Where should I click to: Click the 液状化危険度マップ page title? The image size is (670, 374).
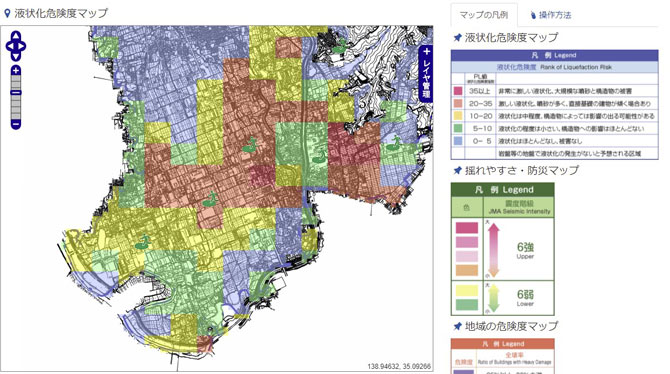click(61, 13)
